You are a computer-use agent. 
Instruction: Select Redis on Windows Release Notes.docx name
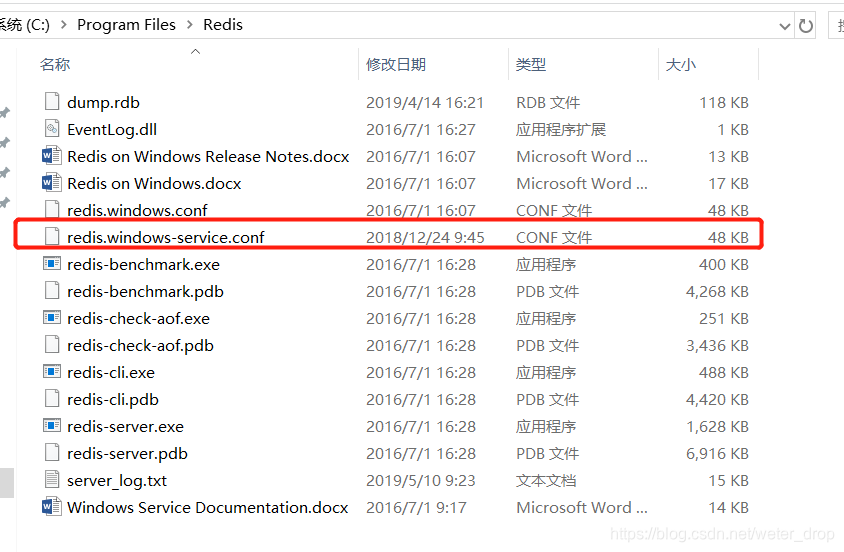coord(208,157)
